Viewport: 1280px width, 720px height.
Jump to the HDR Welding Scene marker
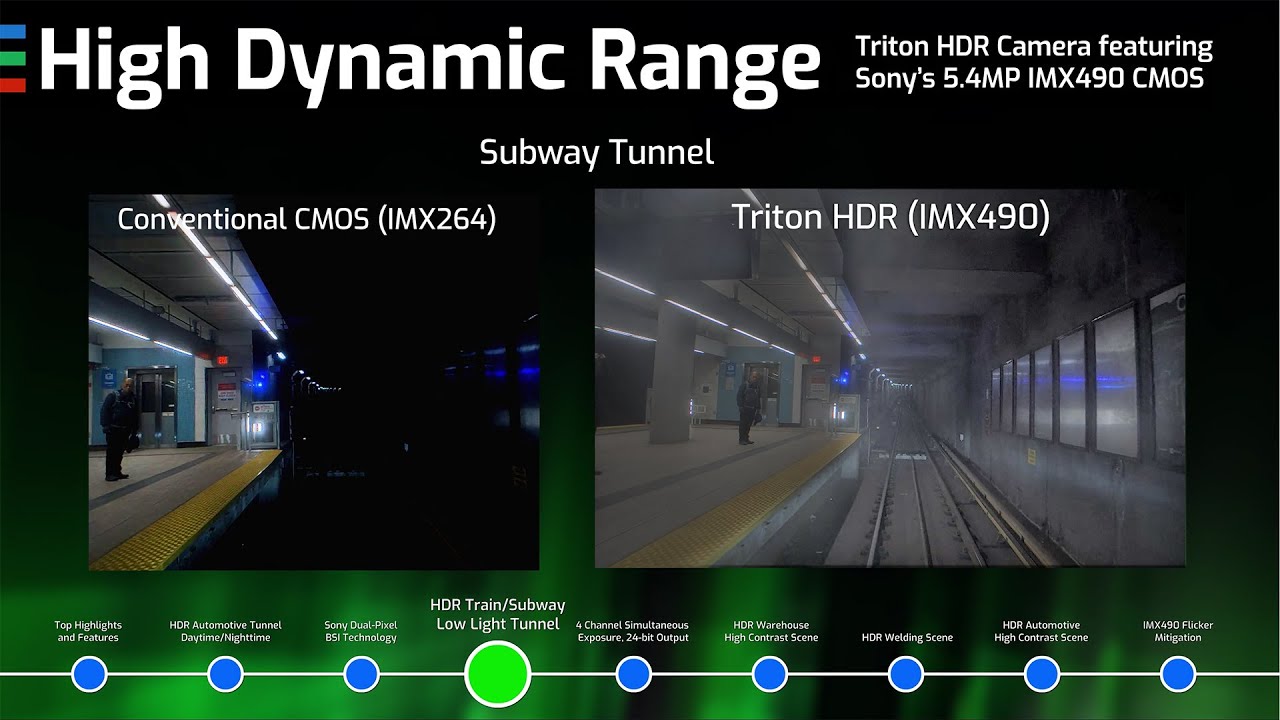pyautogui.click(x=906, y=674)
